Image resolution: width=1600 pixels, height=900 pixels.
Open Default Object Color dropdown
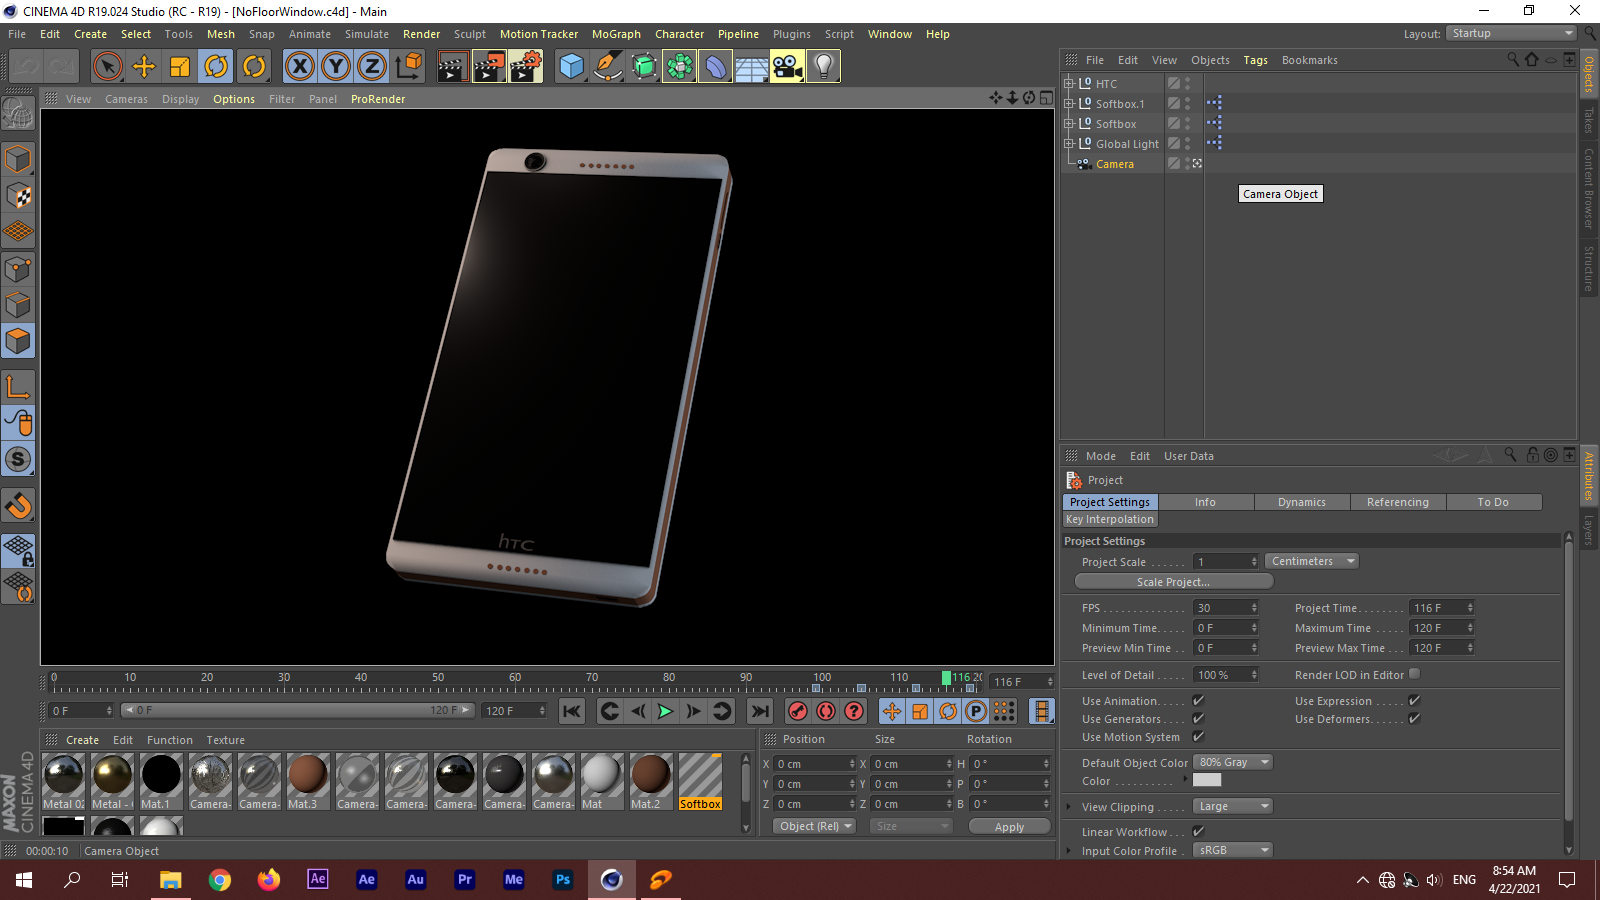tap(1233, 762)
